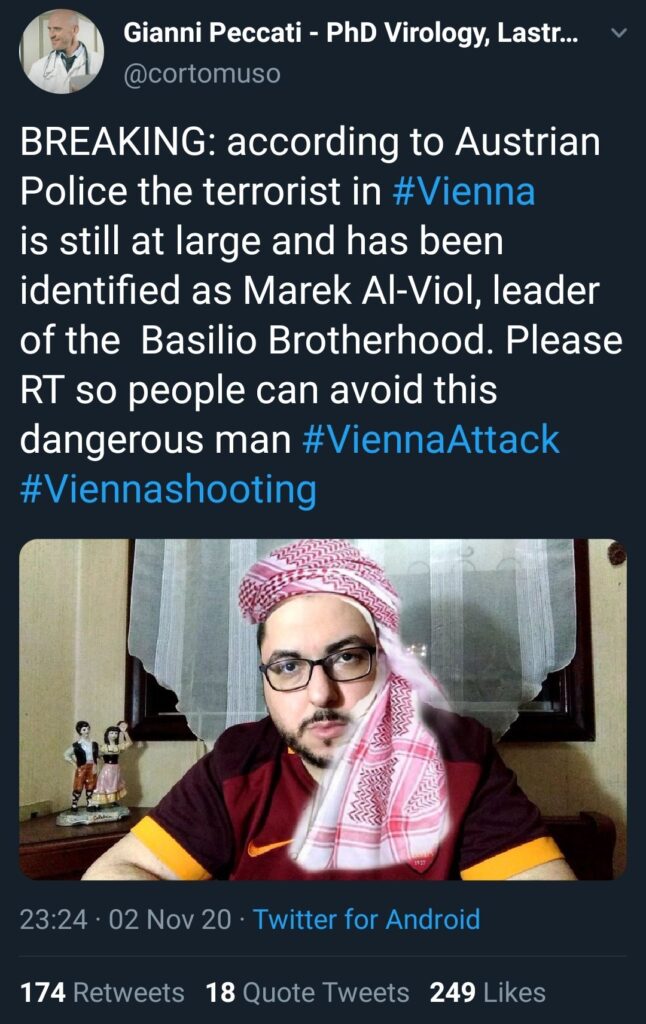Expand the tweet options chevron
The width and height of the screenshot is (646, 1024).
coord(619,33)
